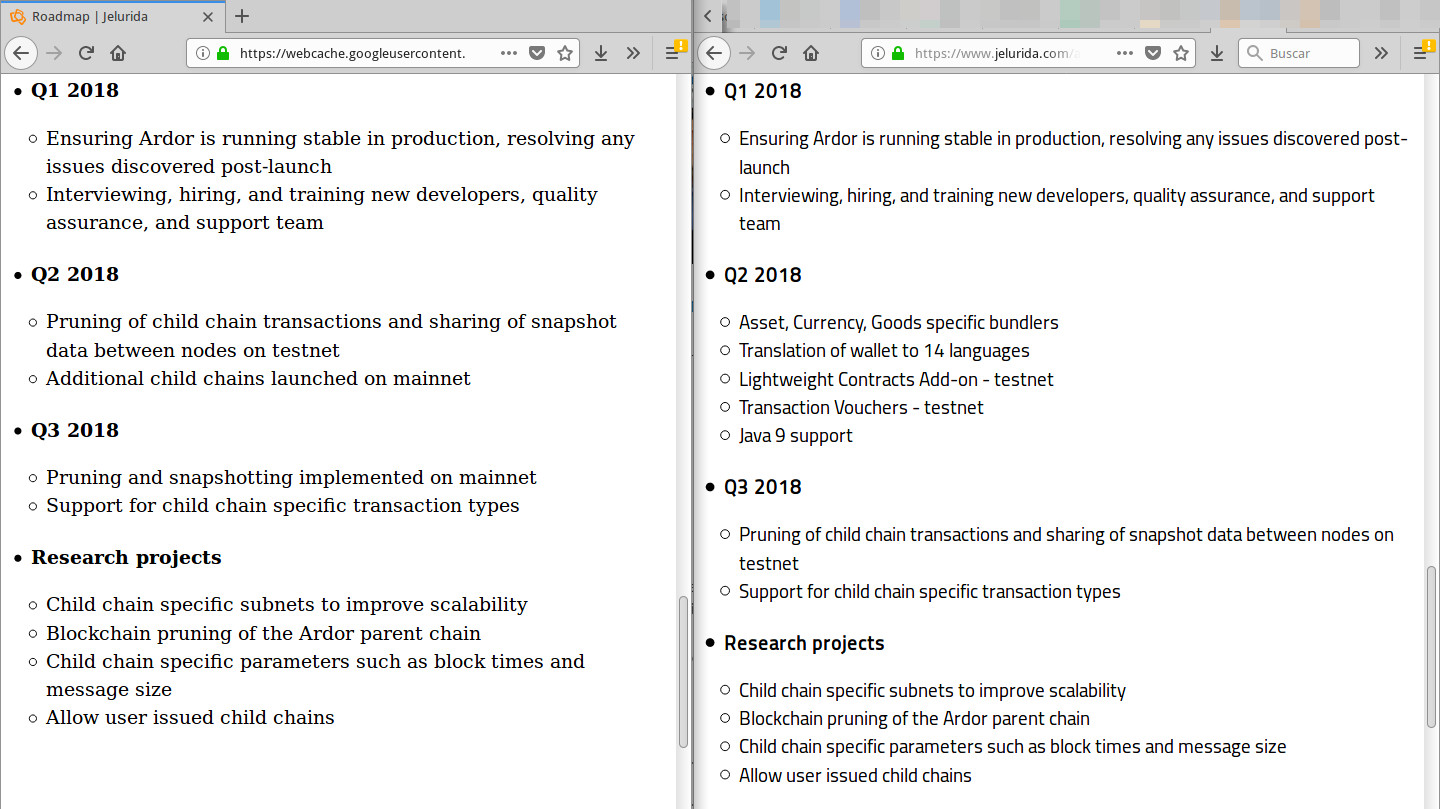
Task: Click forward arrow in jelurida.com window
Action: pyautogui.click(x=747, y=53)
